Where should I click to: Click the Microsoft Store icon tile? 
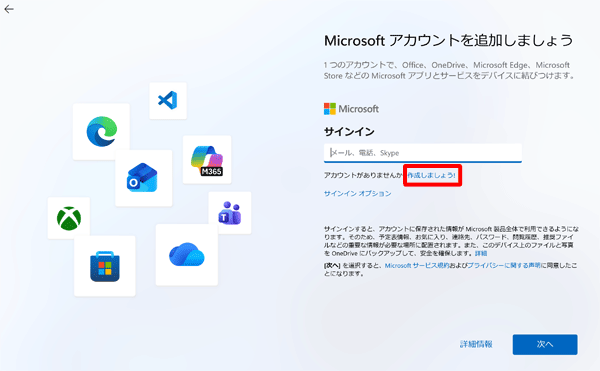105,266
